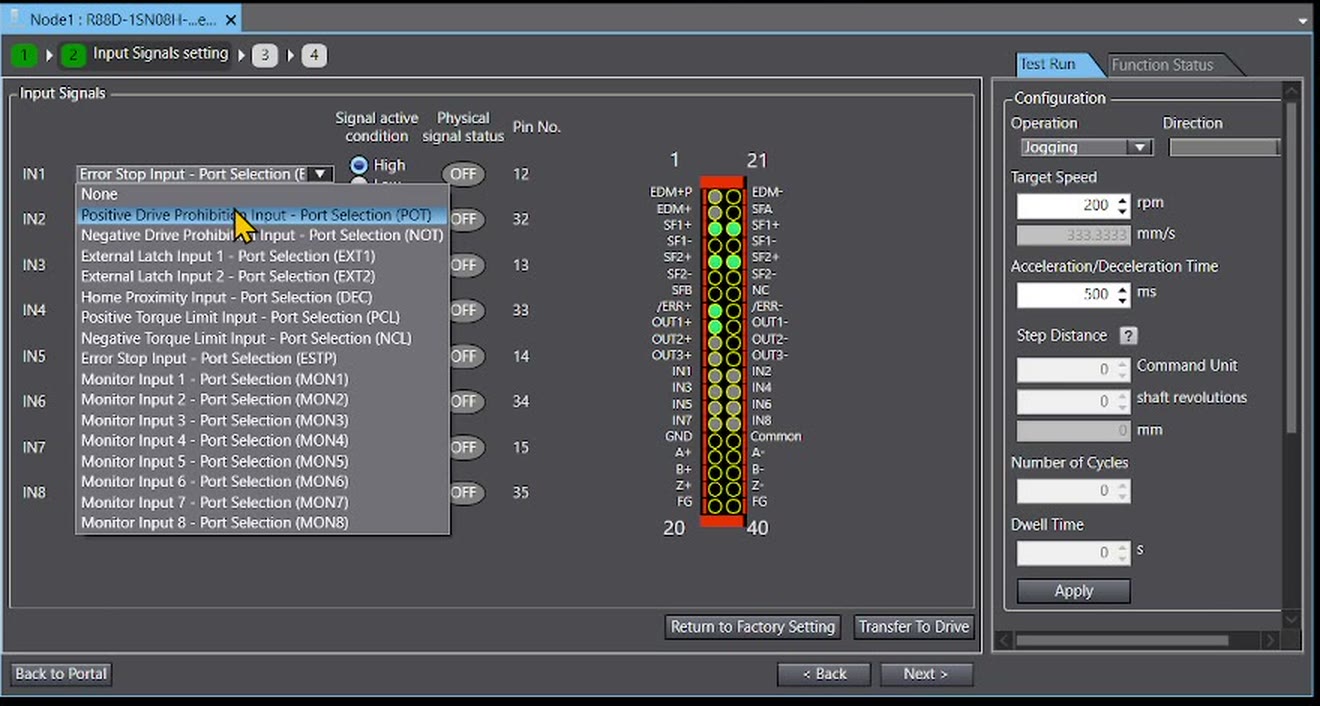The width and height of the screenshot is (1320, 706).
Task: Click the < Back button
Action: click(824, 674)
